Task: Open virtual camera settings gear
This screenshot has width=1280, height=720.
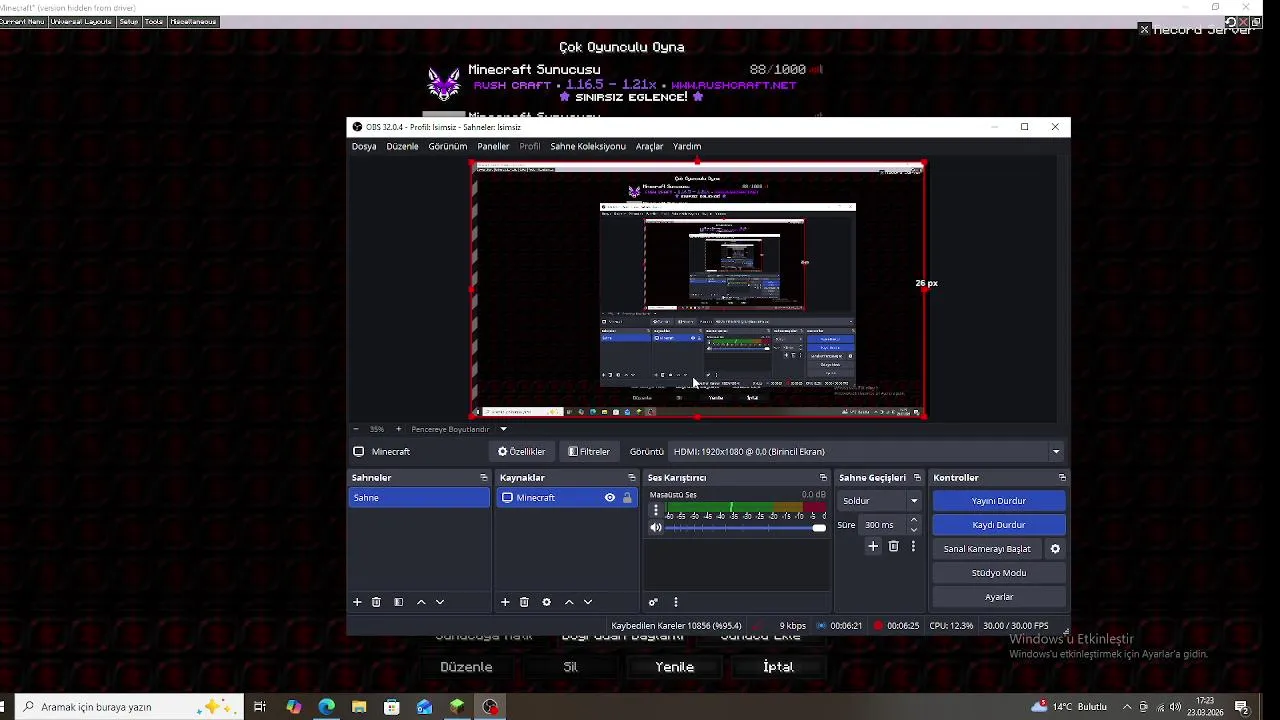Action: [x=1055, y=549]
